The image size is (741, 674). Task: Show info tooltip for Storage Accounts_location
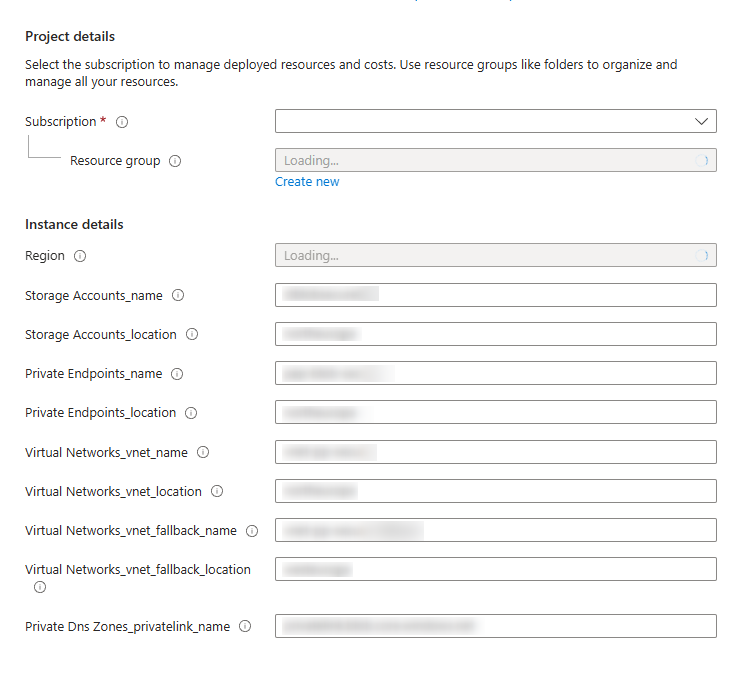click(192, 335)
